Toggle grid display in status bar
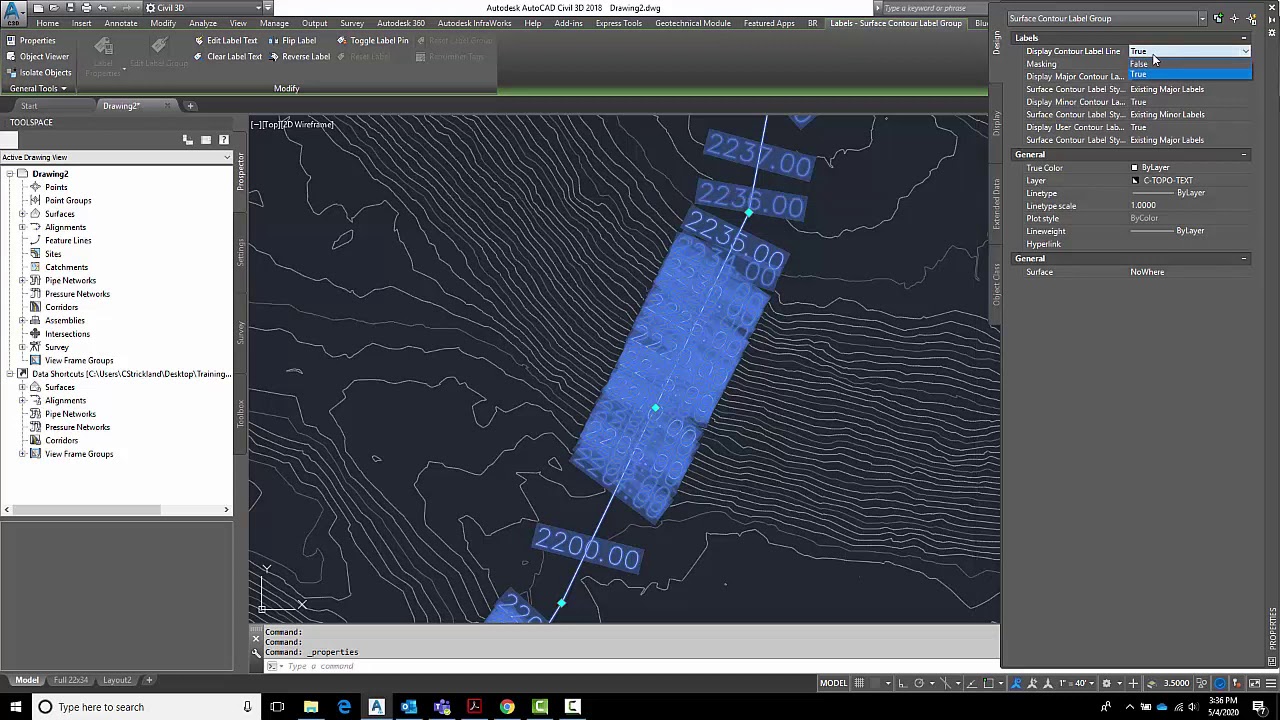This screenshot has width=1280, height=720. point(859,683)
